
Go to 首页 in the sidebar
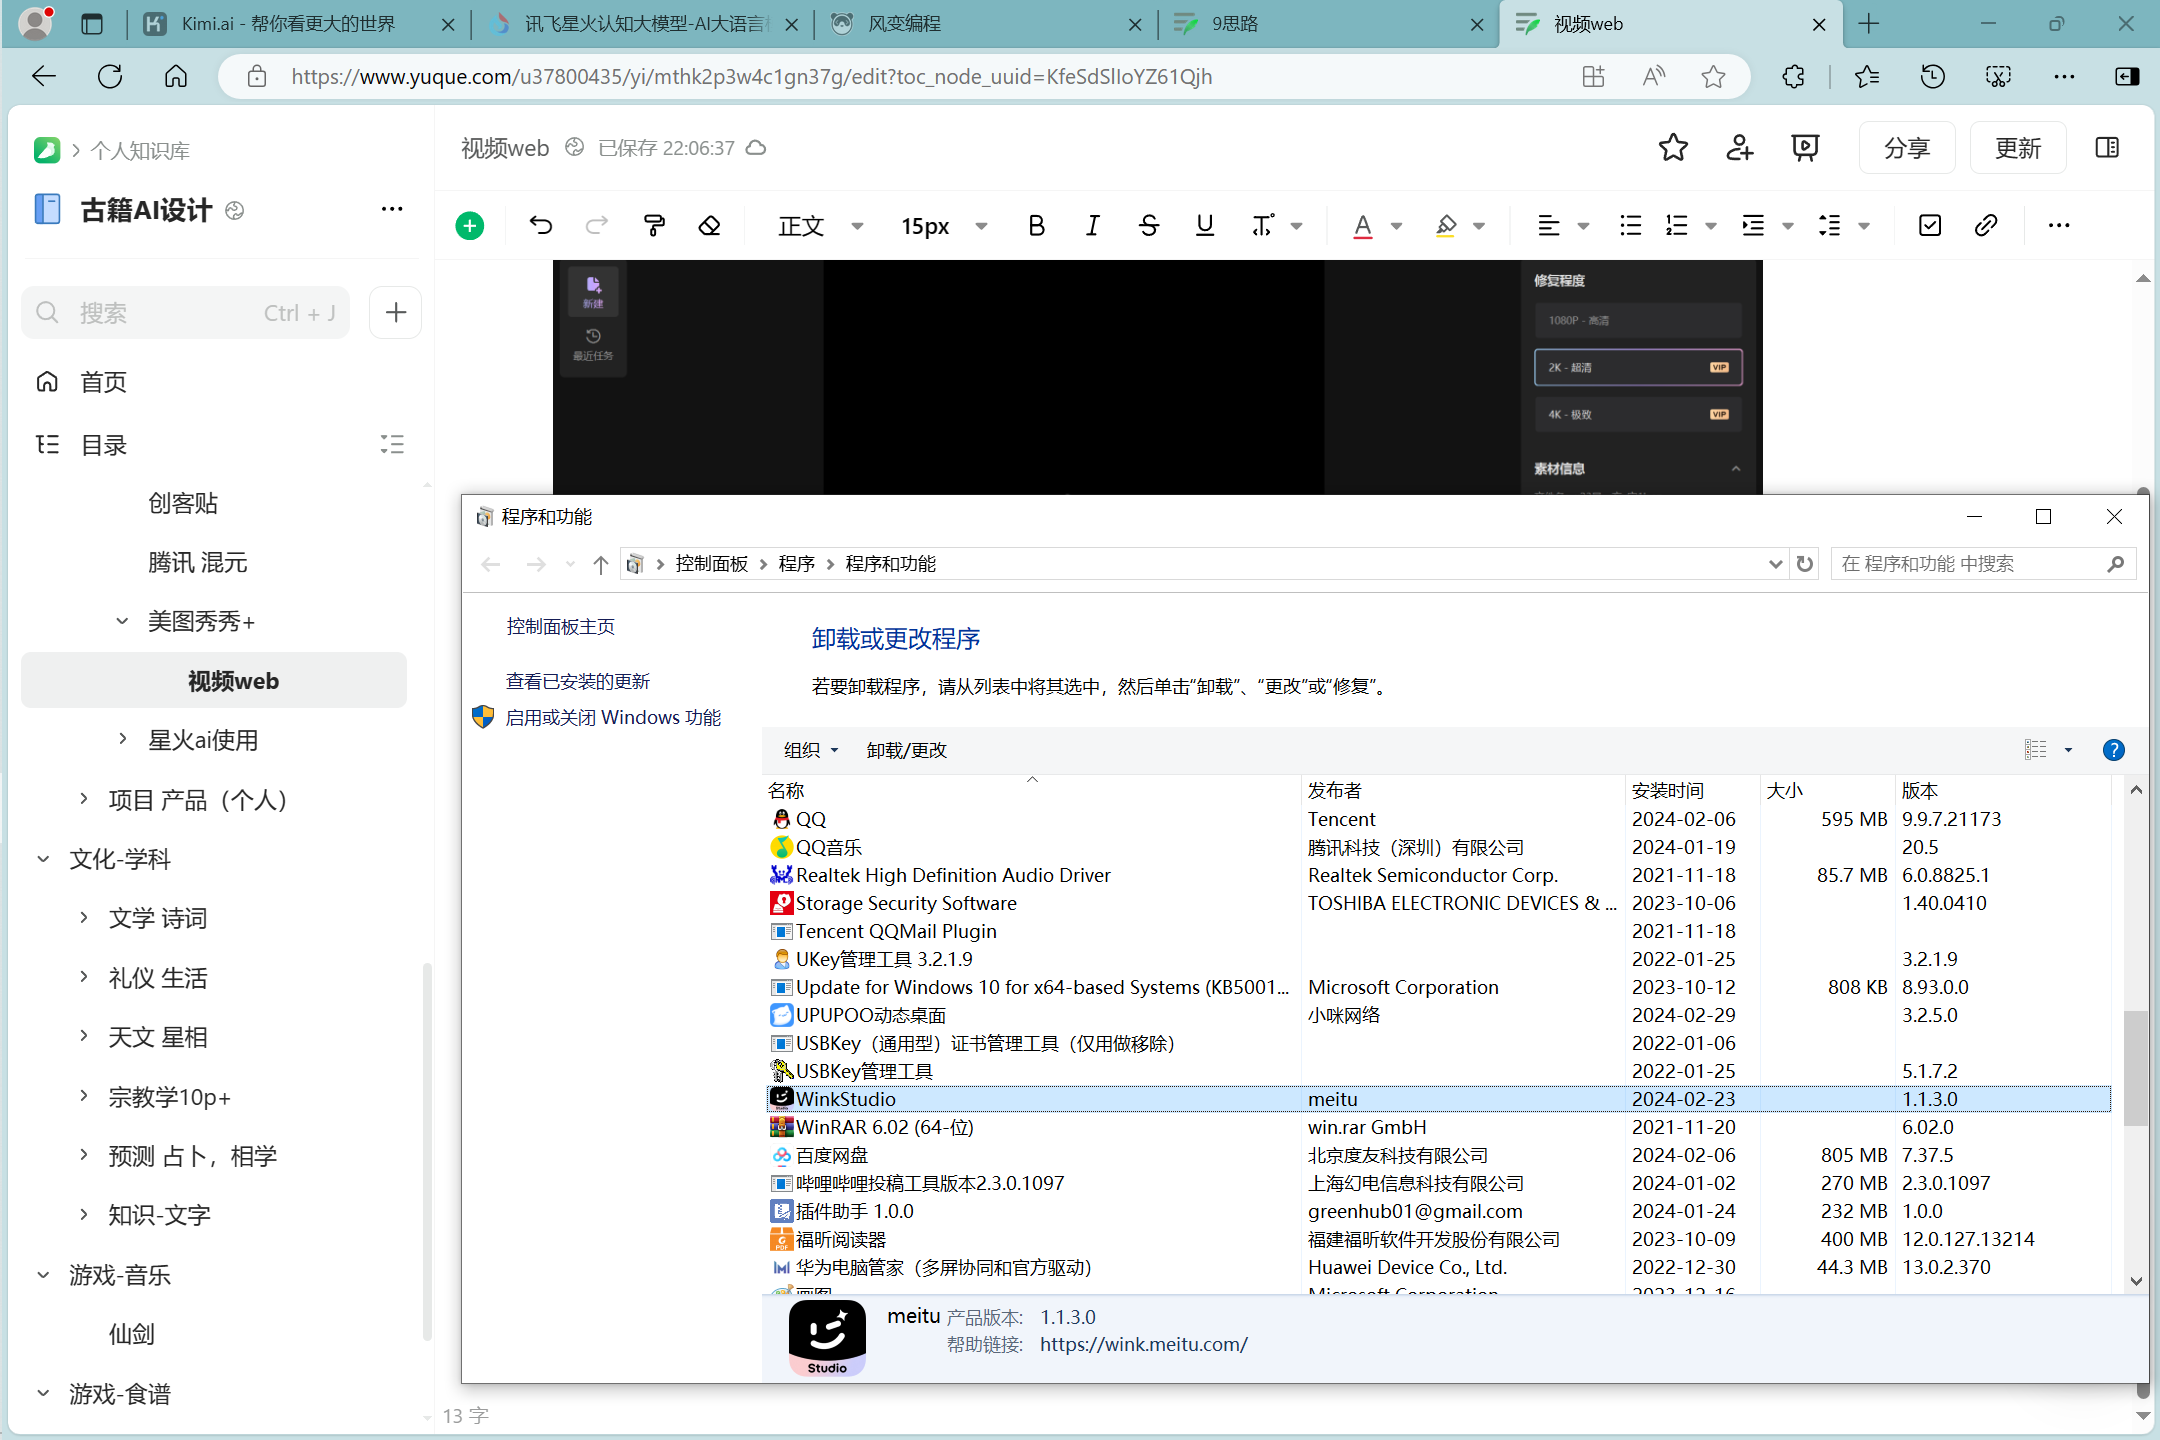click(103, 382)
